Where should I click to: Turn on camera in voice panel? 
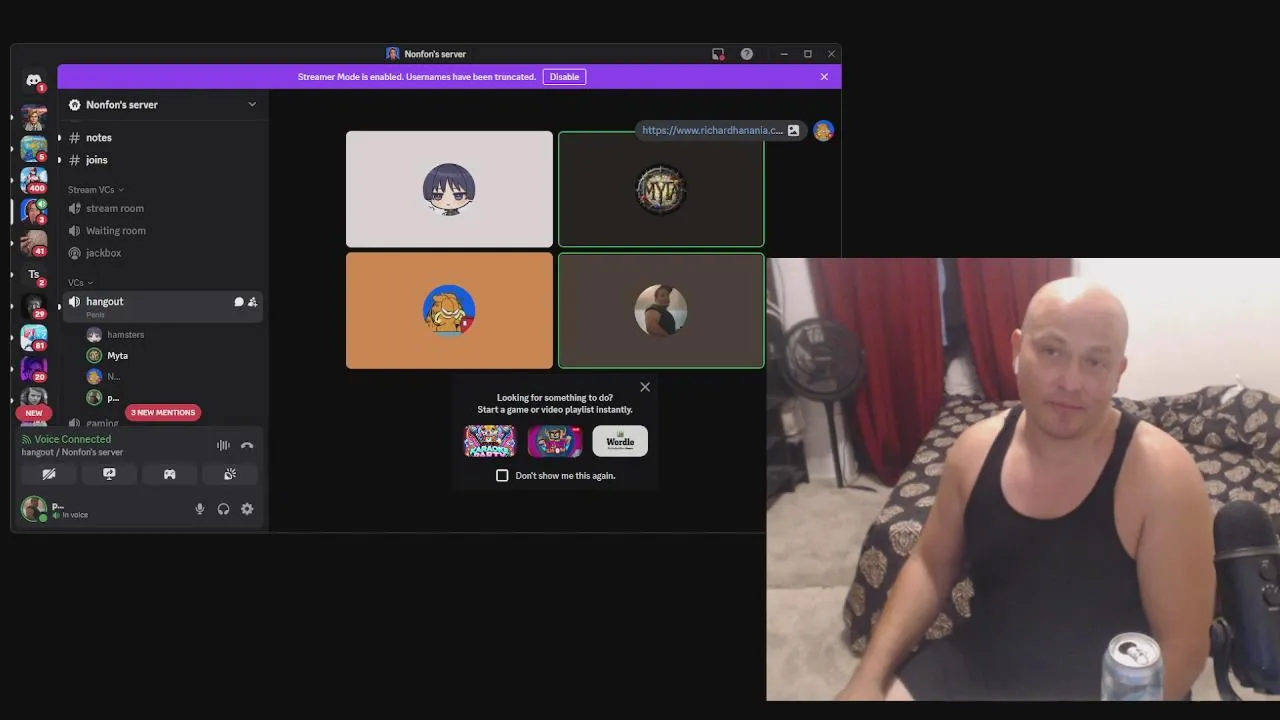49,474
